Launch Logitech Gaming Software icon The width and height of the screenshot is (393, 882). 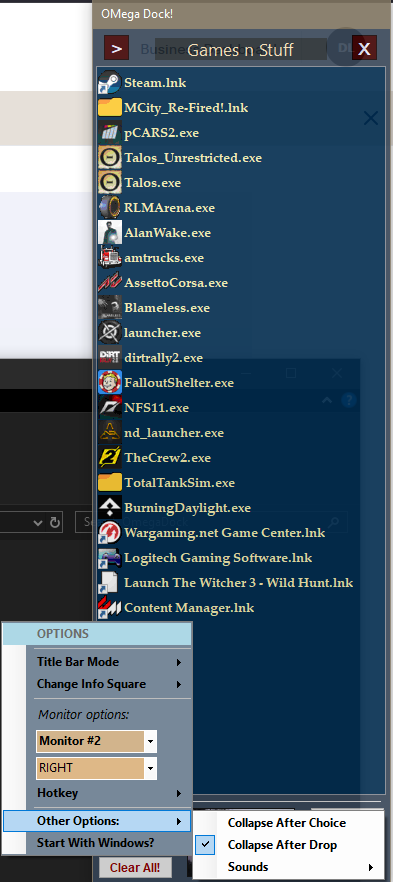(x=110, y=557)
